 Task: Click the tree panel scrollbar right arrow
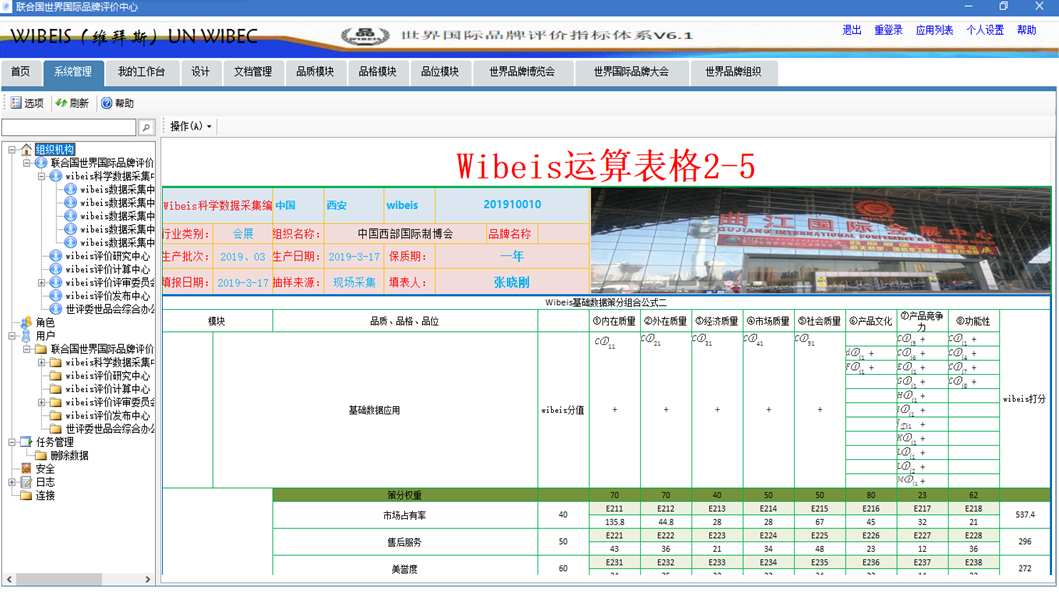[148, 579]
